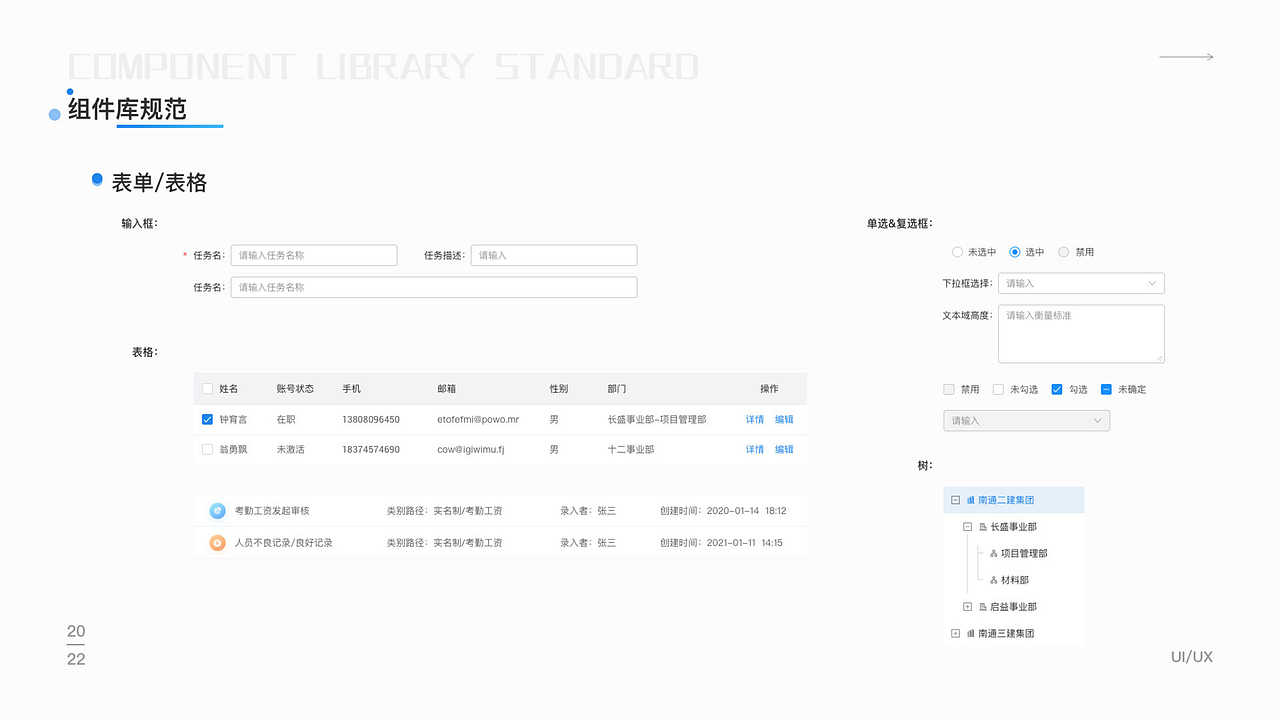Click the phone number 13808096450

point(371,420)
